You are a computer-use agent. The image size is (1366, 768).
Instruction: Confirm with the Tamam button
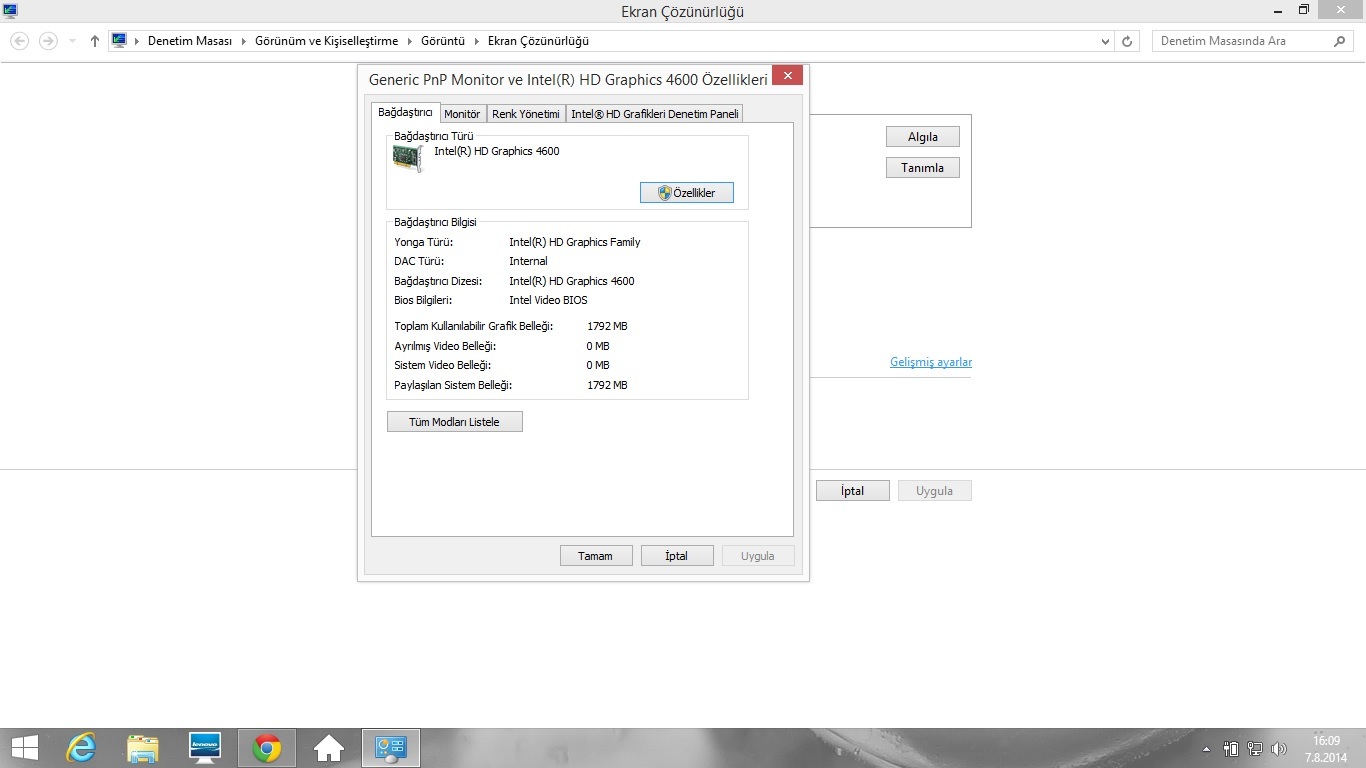pos(595,556)
